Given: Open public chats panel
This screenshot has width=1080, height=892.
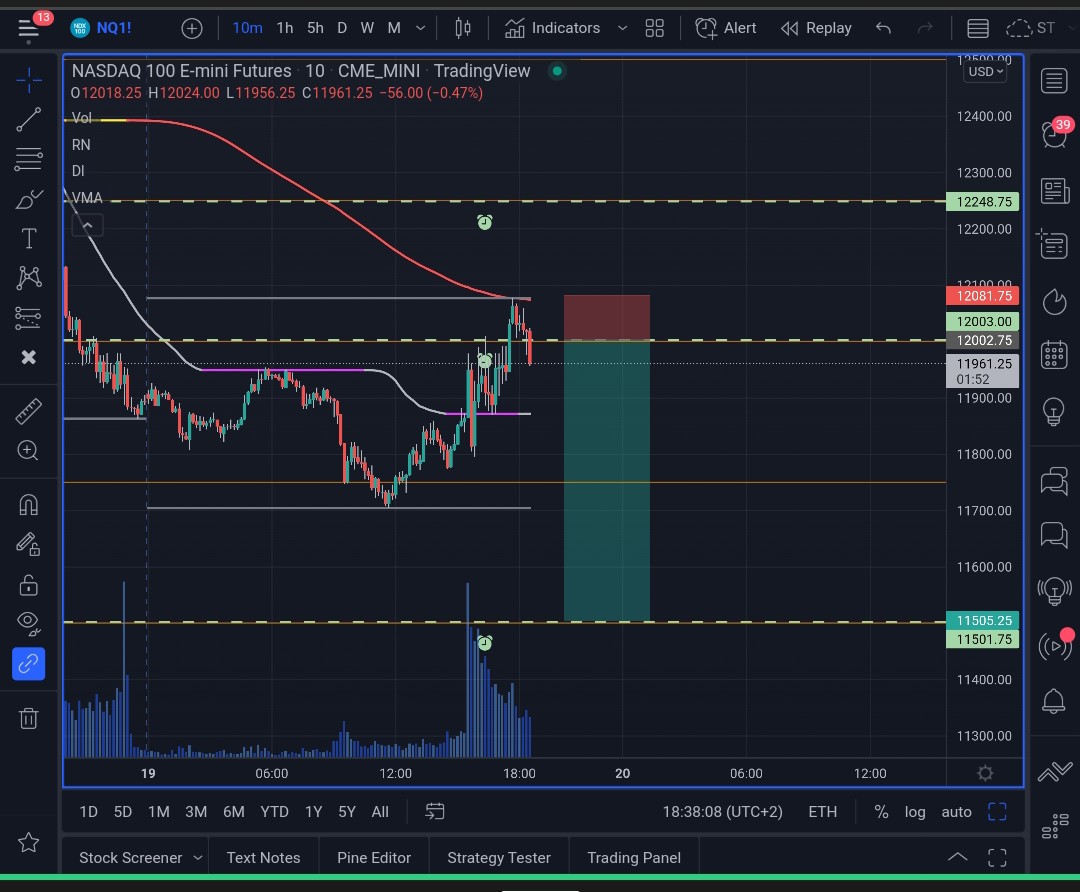Looking at the screenshot, I should coord(1054,481).
